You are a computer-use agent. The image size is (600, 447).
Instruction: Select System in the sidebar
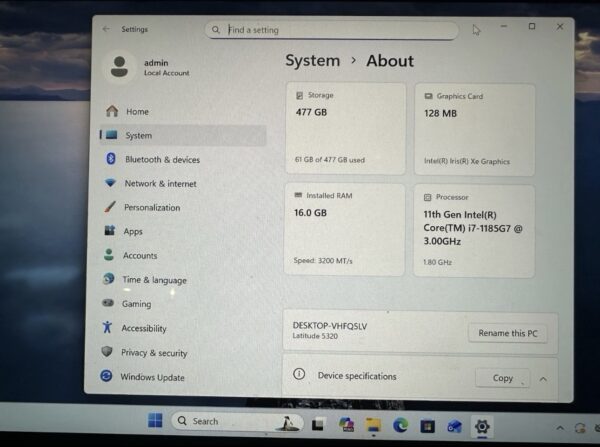(x=183, y=135)
